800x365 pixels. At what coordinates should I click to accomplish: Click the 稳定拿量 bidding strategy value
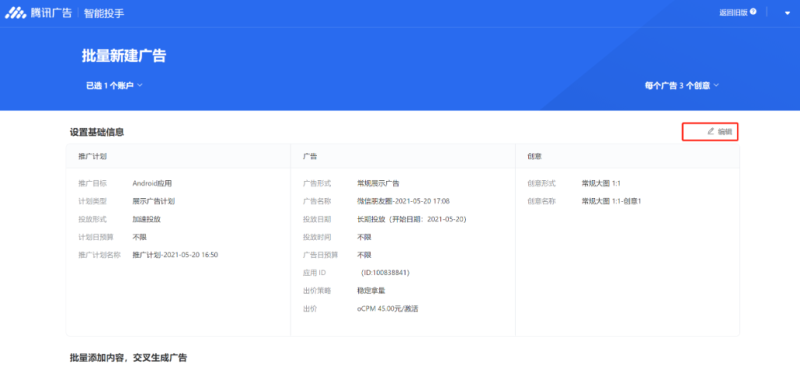pyautogui.click(x=371, y=290)
